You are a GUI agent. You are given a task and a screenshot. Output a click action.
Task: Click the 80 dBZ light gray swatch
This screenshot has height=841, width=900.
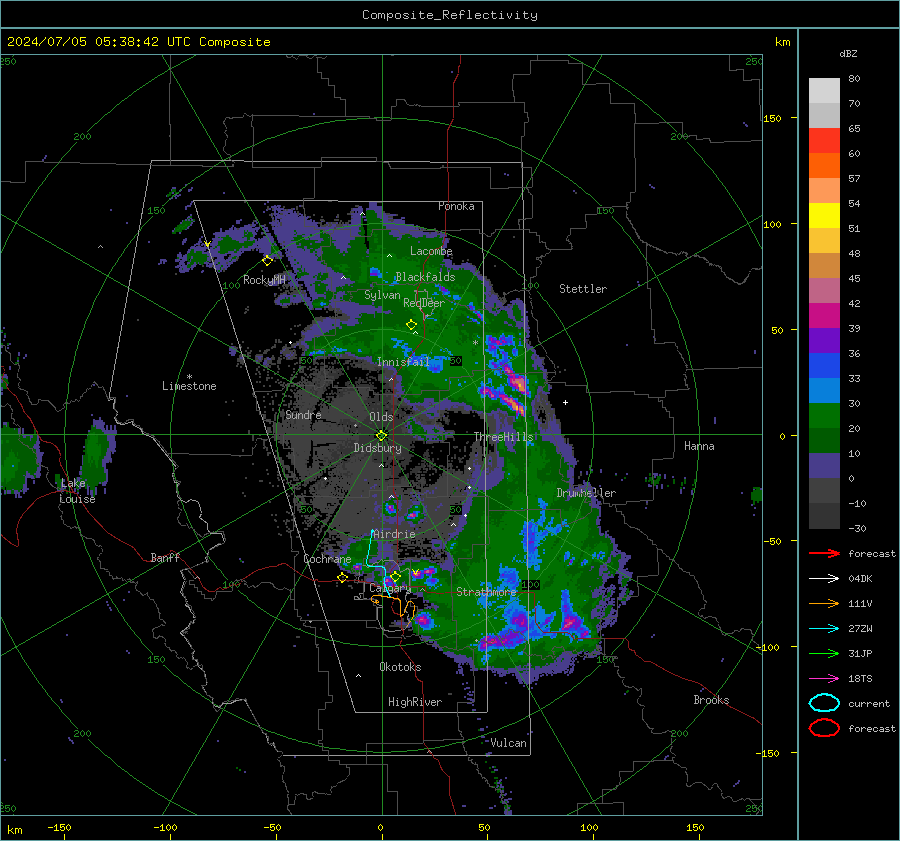point(824,90)
